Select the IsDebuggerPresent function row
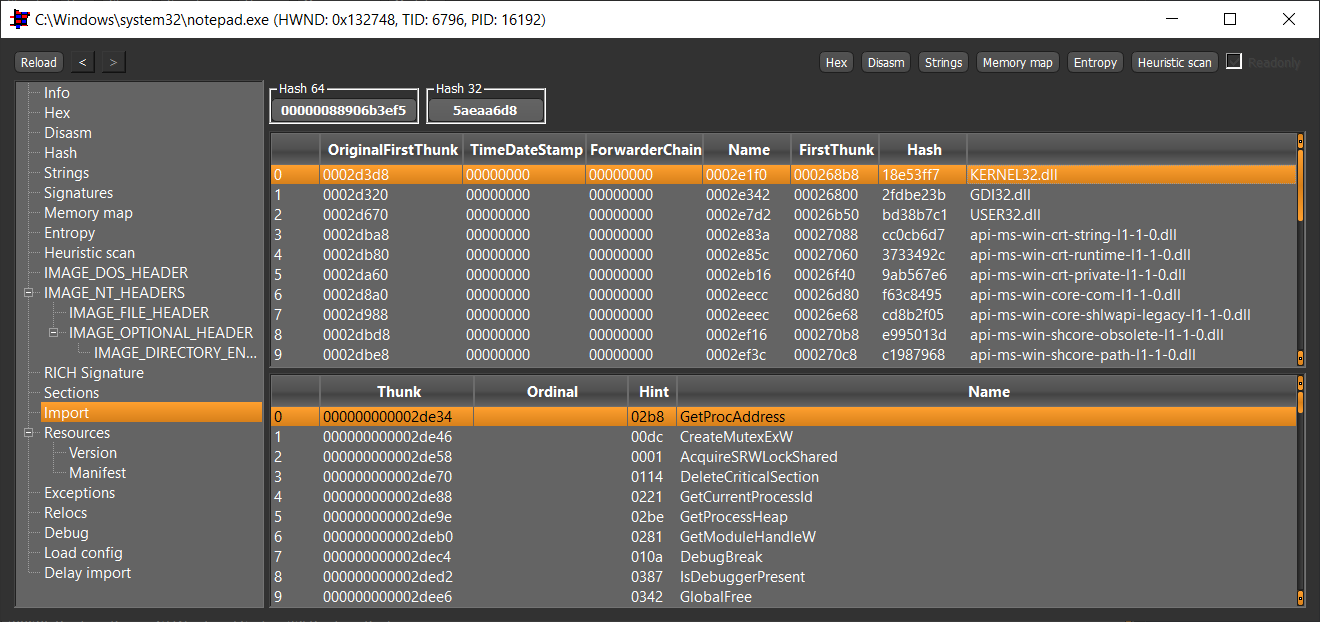Screen dimensions: 1320x622 click(783, 577)
